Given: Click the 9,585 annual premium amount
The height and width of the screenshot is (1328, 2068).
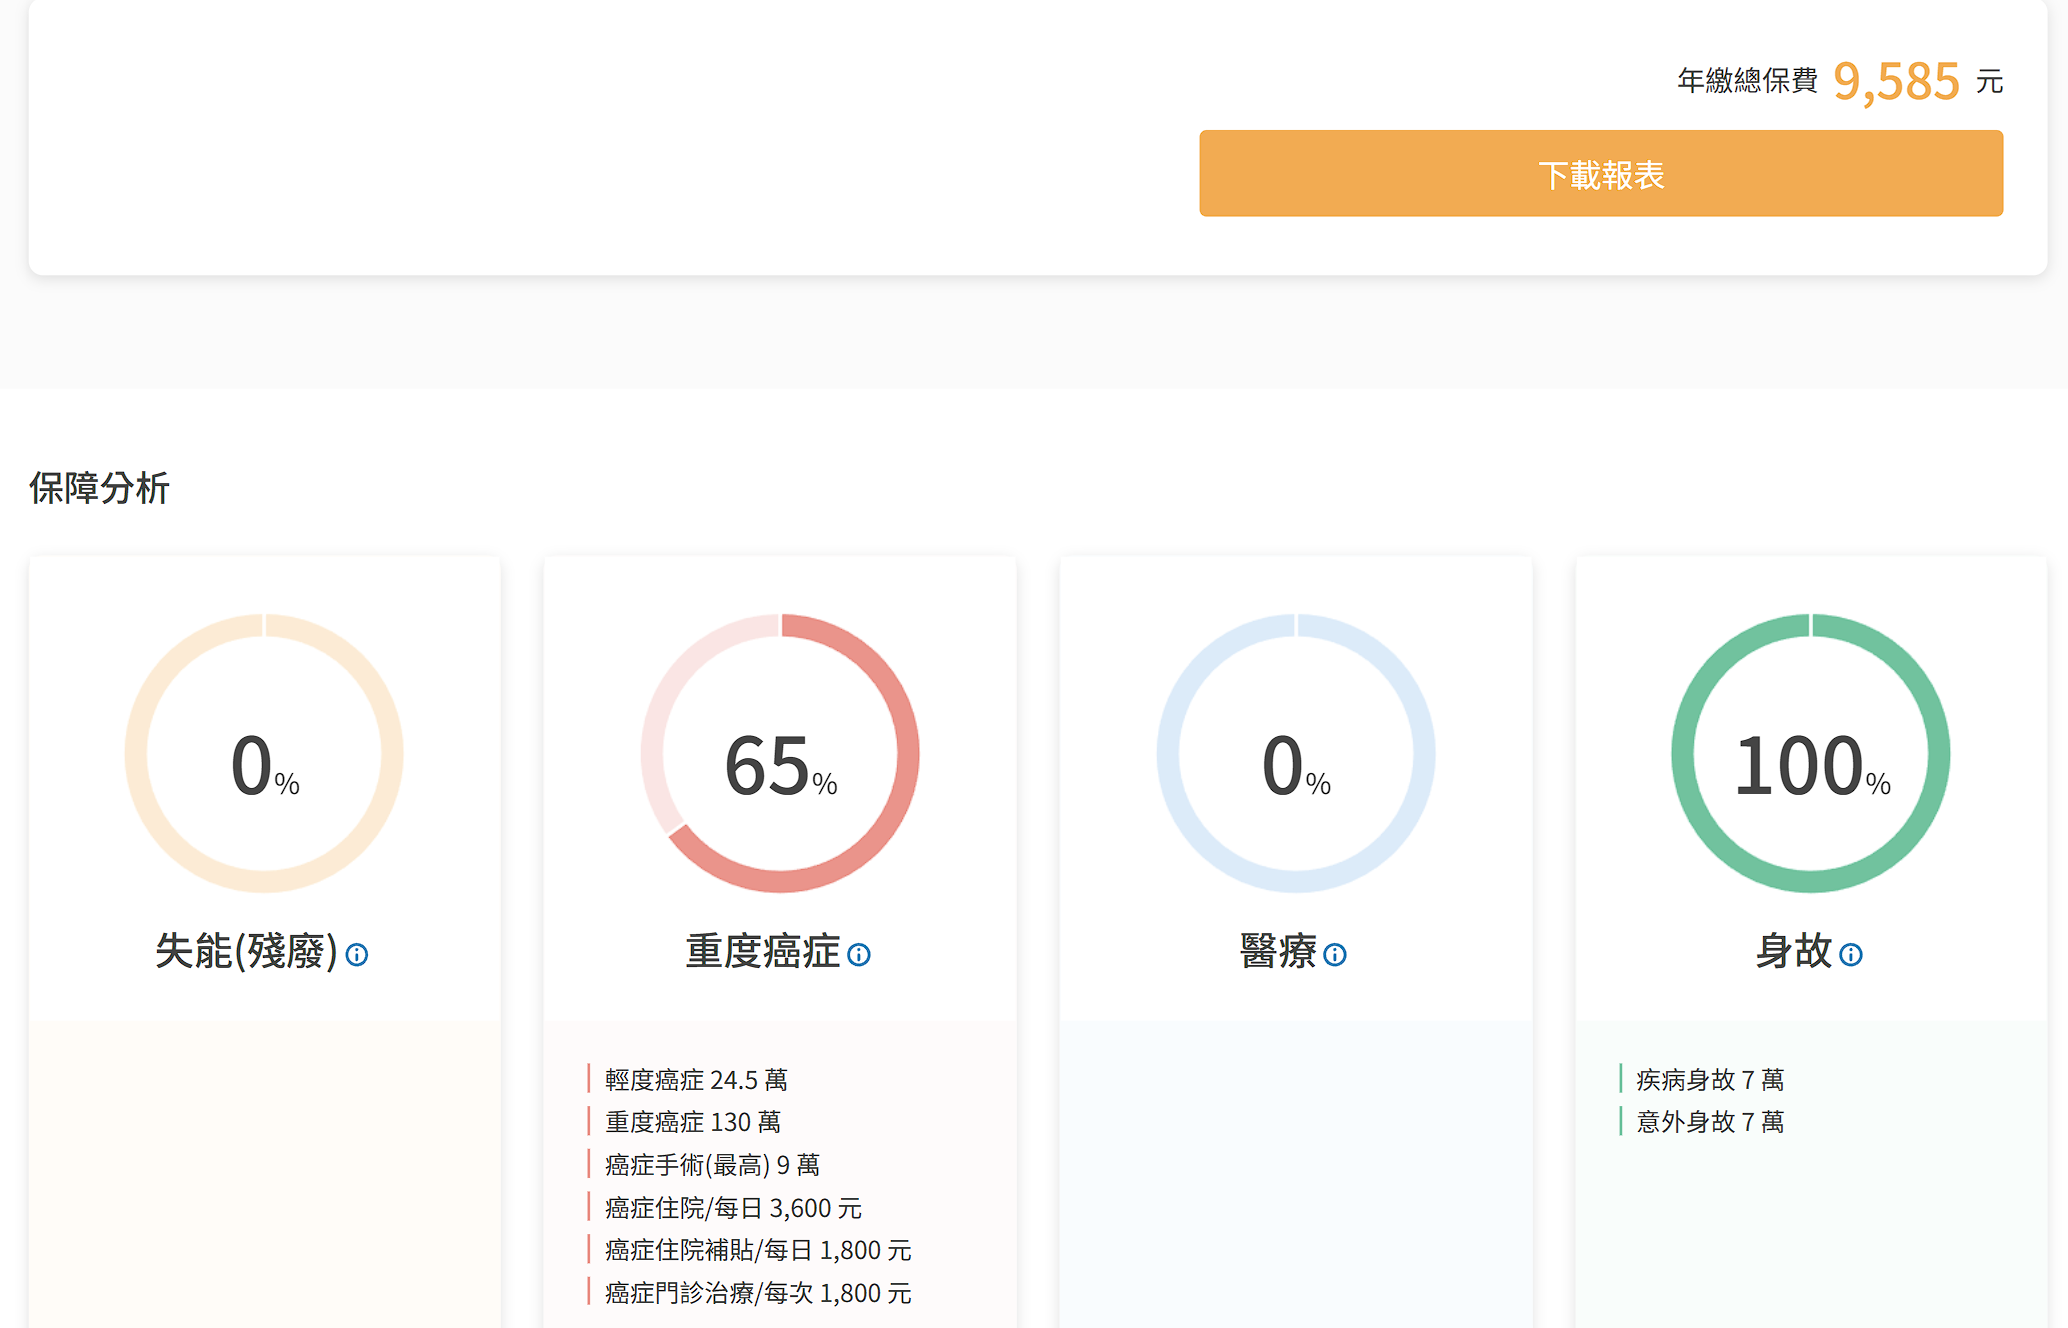Looking at the screenshot, I should (1896, 81).
